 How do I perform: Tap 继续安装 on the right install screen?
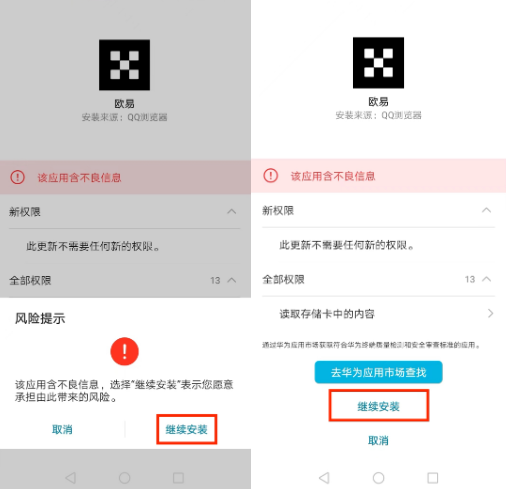pos(378,406)
